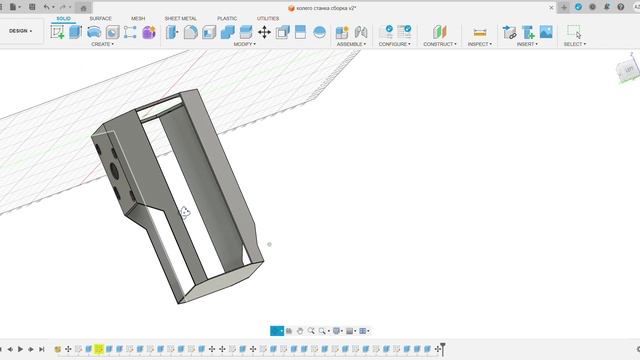Step timeline back one feature
Image resolution: width=640 pixels, height=360 pixels.
(10, 349)
